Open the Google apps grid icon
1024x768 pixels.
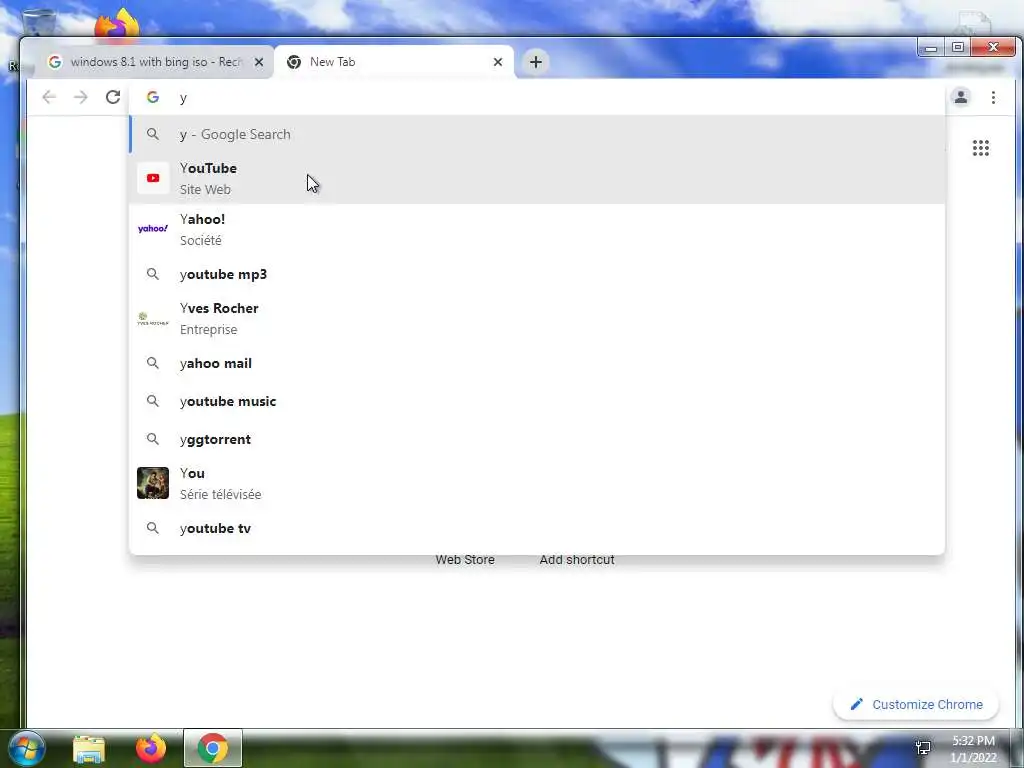(x=980, y=148)
